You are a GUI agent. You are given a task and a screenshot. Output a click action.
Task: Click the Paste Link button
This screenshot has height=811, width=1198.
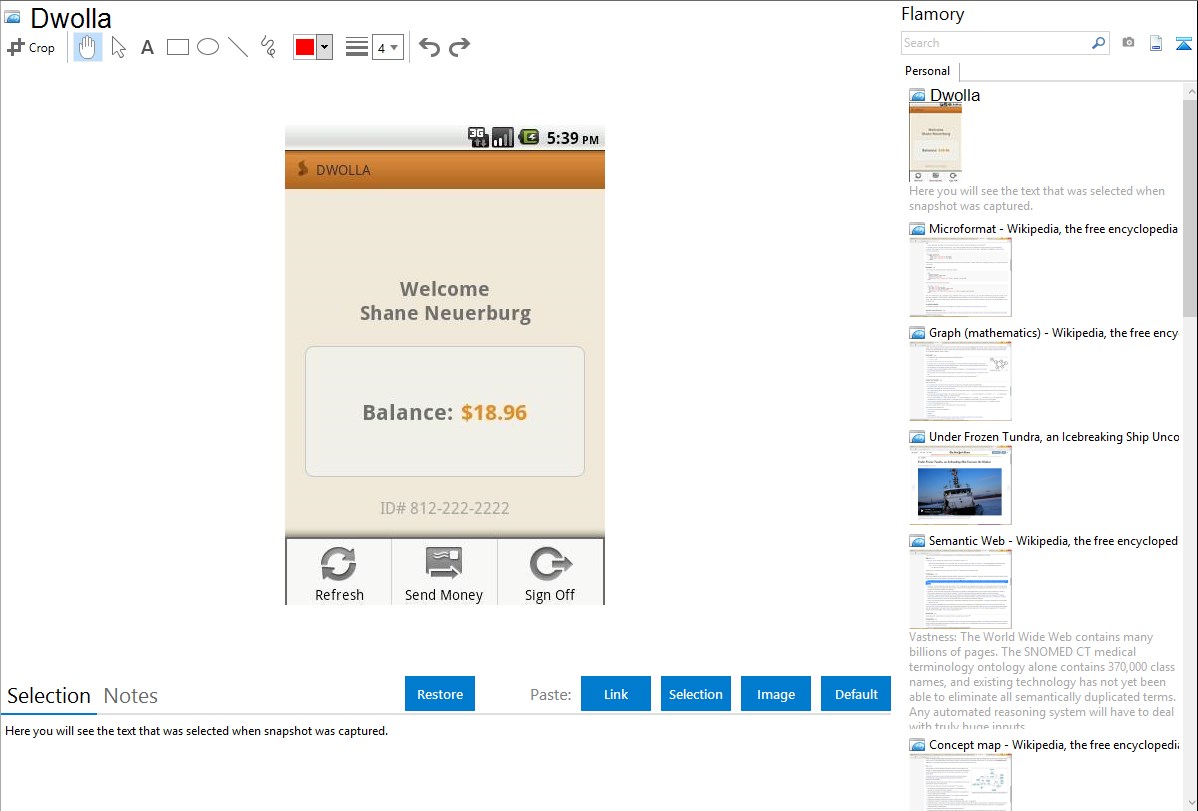616,694
